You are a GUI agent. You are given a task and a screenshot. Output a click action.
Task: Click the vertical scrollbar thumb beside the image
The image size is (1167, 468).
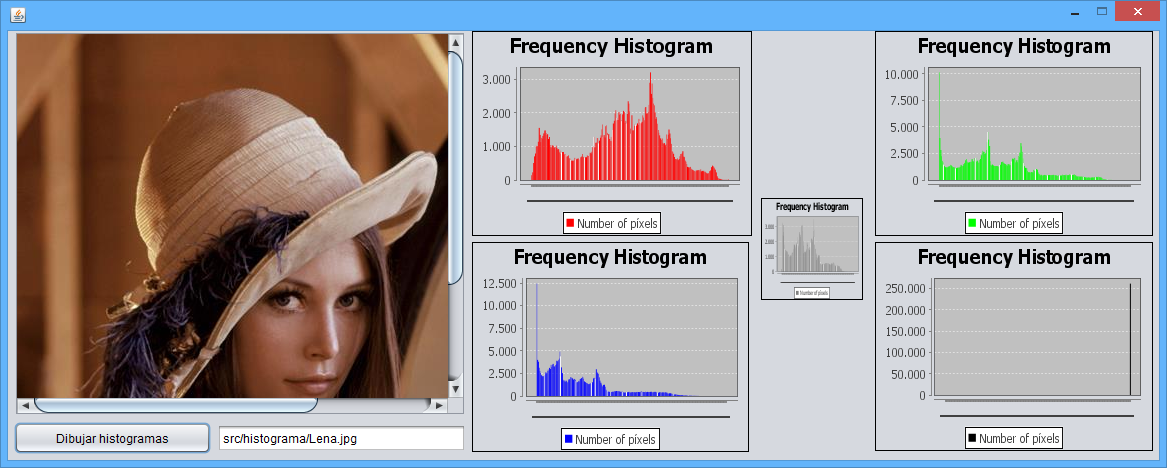(455, 168)
